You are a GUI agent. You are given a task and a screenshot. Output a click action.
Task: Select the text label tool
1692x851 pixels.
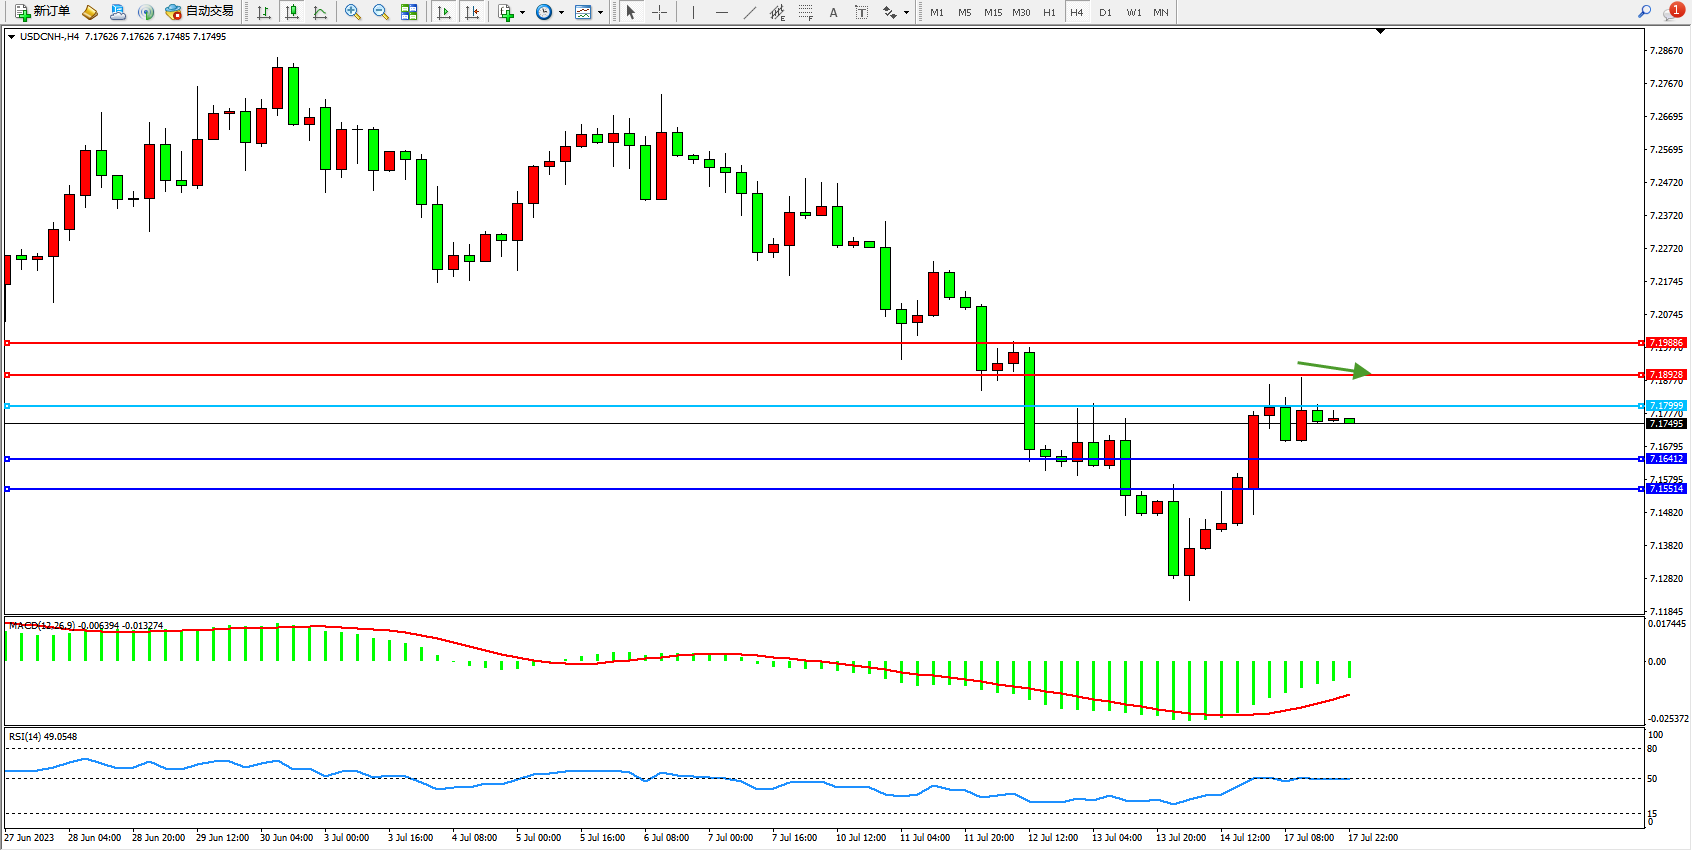862,12
